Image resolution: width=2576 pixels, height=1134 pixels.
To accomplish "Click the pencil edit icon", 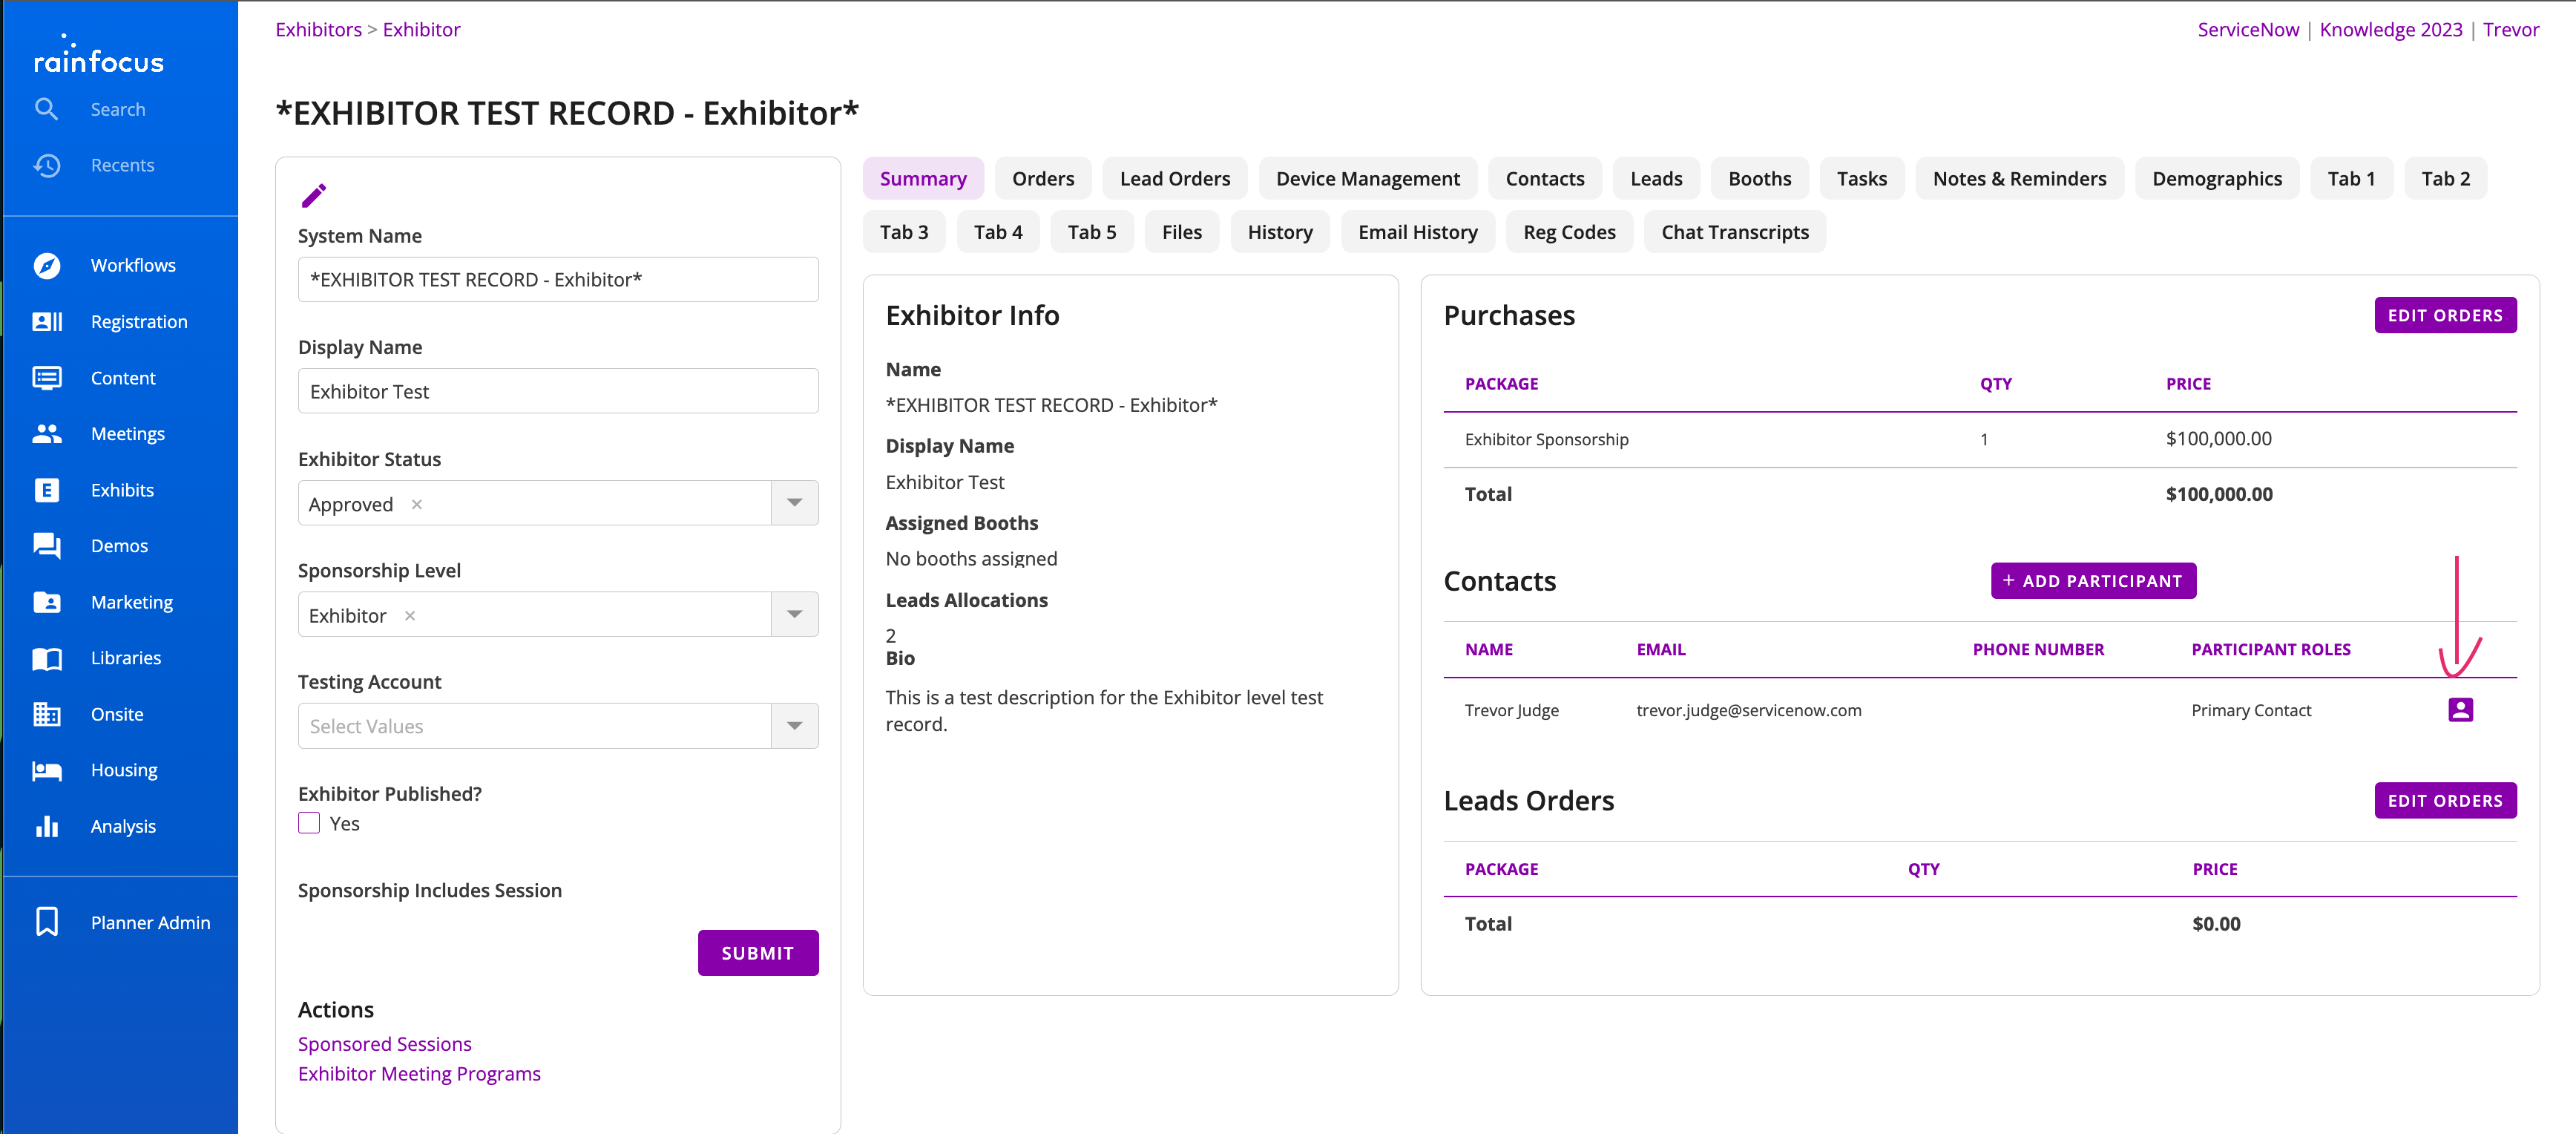I will 314,195.
